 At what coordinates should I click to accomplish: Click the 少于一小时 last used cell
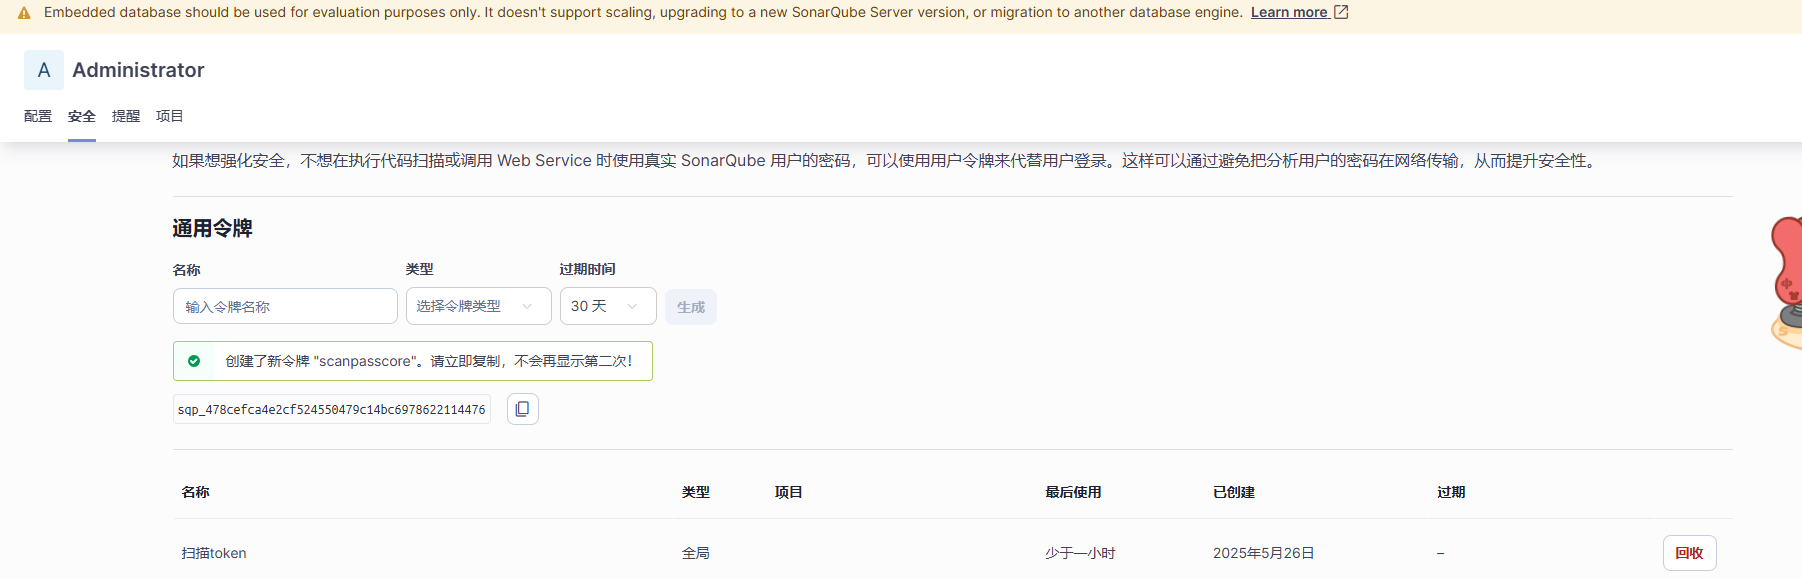1080,553
